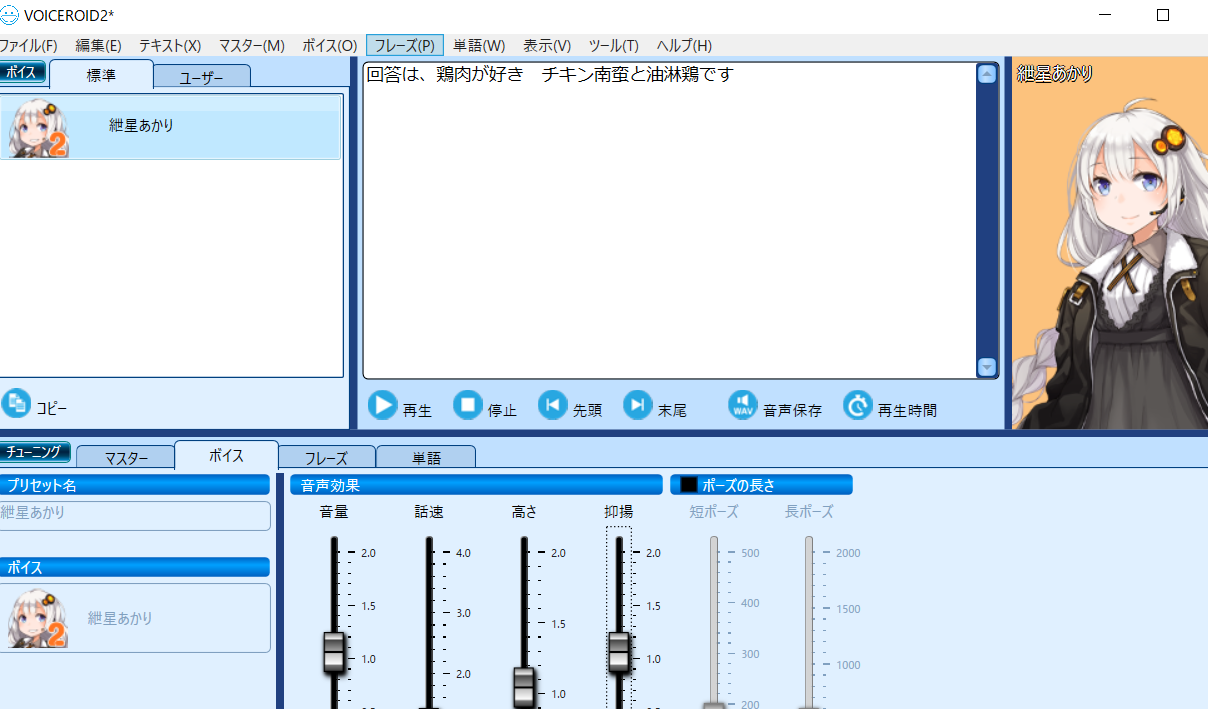Image resolution: width=1208 pixels, height=709 pixels.
Task: Open the マスター(M) menu
Action: [x=252, y=46]
